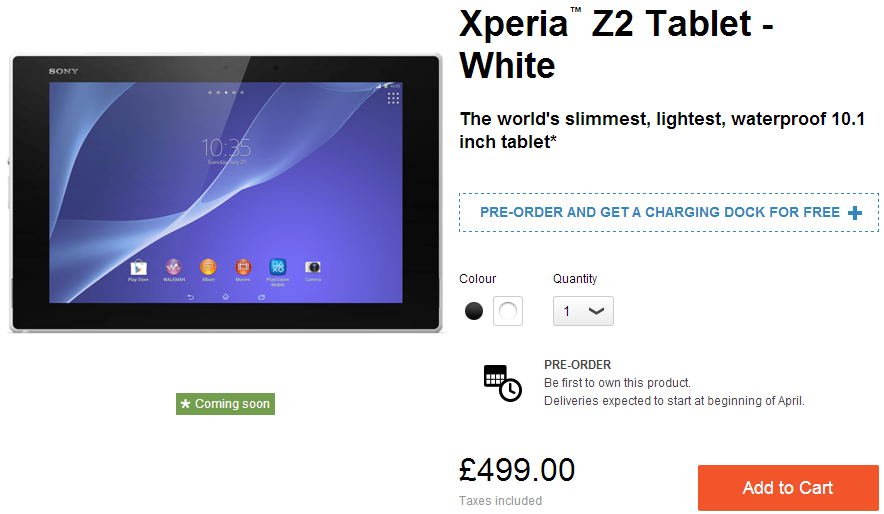Click the Xperia Z2 Tablet product image
The width and height of the screenshot is (884, 514).
point(226,193)
